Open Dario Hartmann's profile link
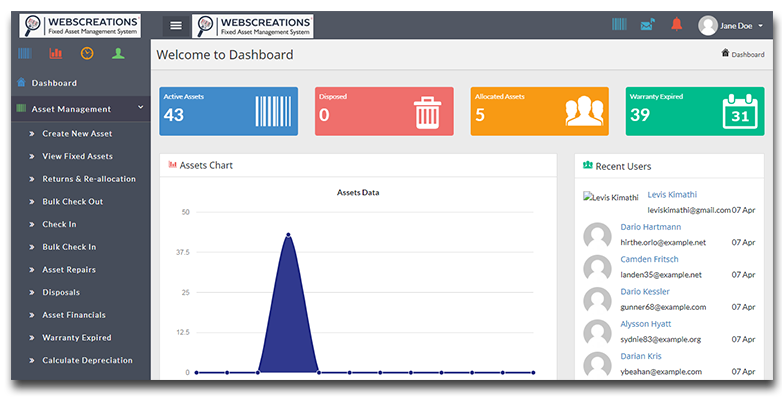The height and width of the screenshot is (398, 782). 650,227
